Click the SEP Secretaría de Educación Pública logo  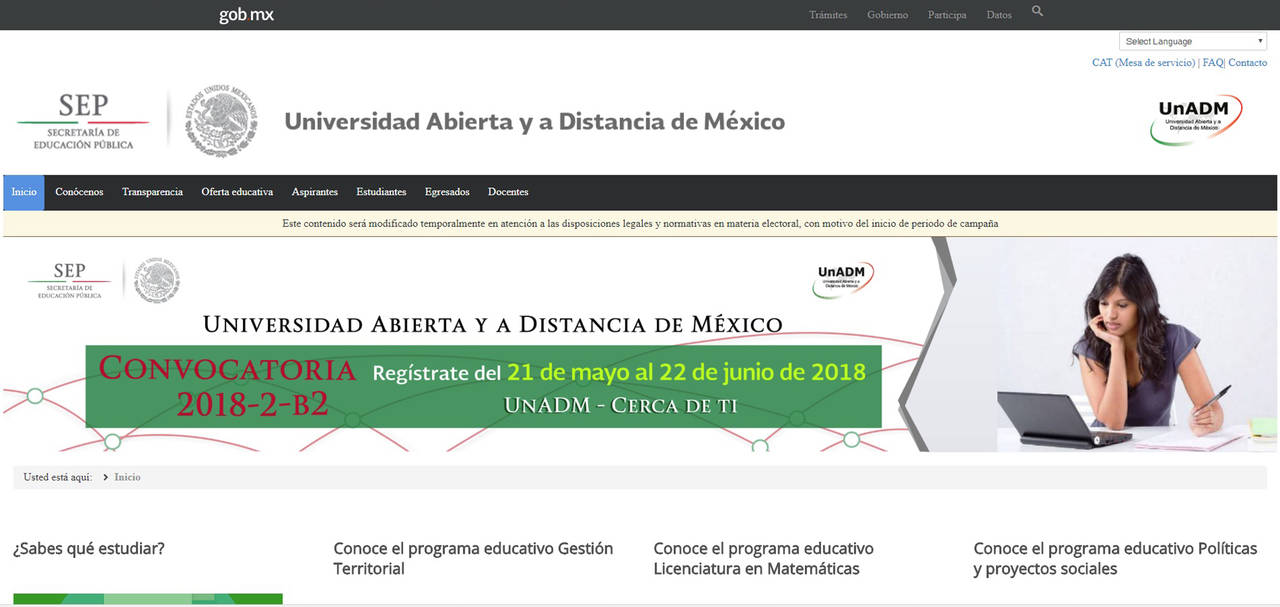click(83, 122)
